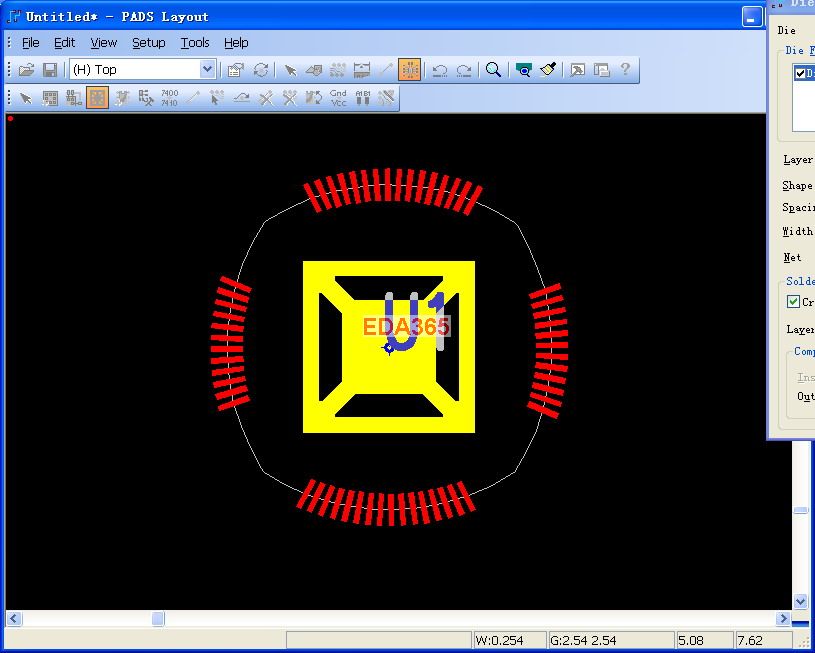Open the File menu
The image size is (815, 653).
30,43
